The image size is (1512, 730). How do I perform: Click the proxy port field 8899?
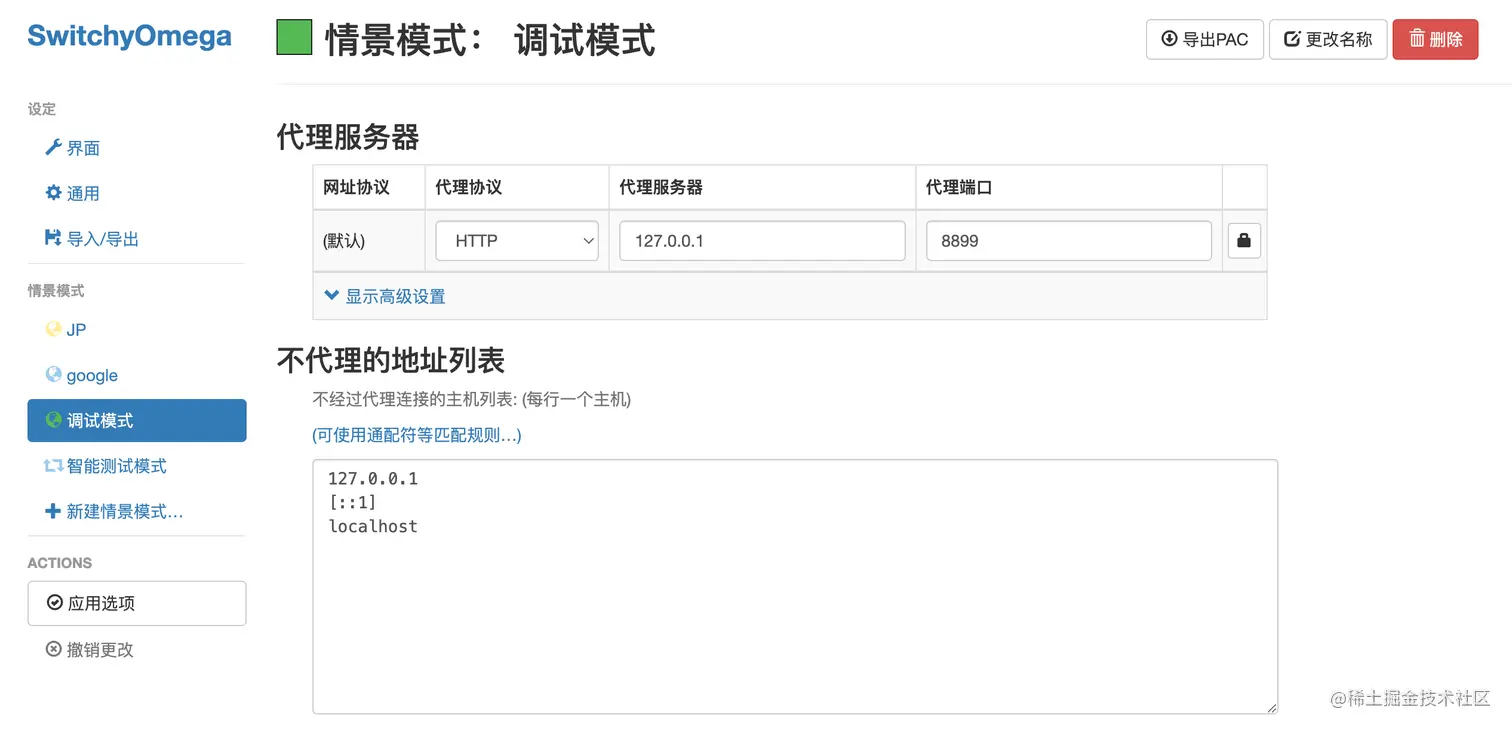(x=1069, y=241)
